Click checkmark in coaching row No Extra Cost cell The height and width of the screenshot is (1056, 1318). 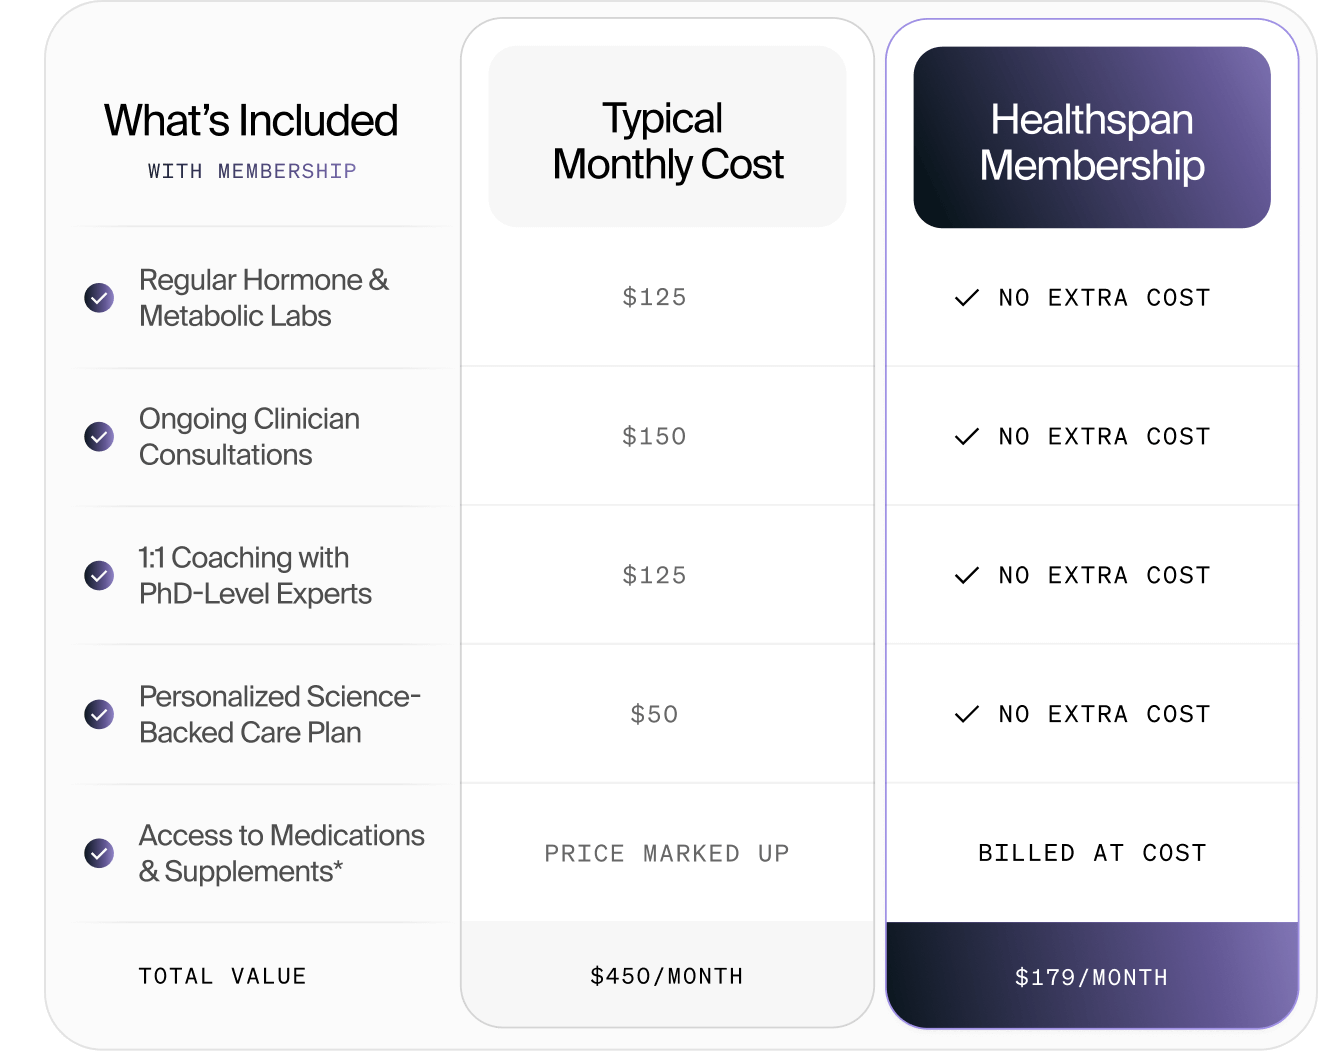coord(966,576)
